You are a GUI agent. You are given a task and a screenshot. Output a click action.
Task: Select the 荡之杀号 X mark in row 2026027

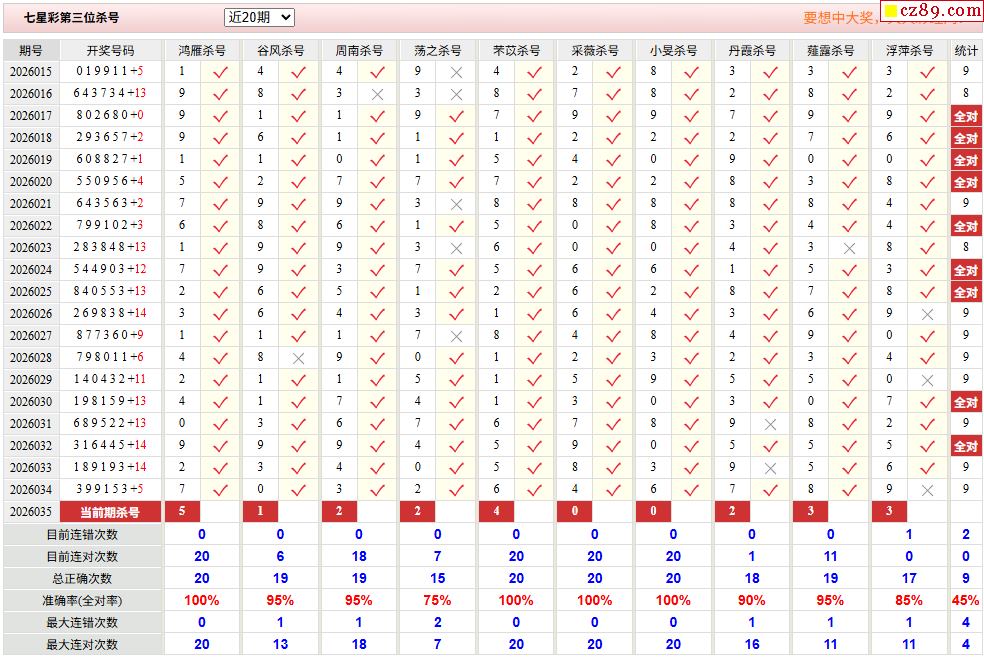coord(456,336)
